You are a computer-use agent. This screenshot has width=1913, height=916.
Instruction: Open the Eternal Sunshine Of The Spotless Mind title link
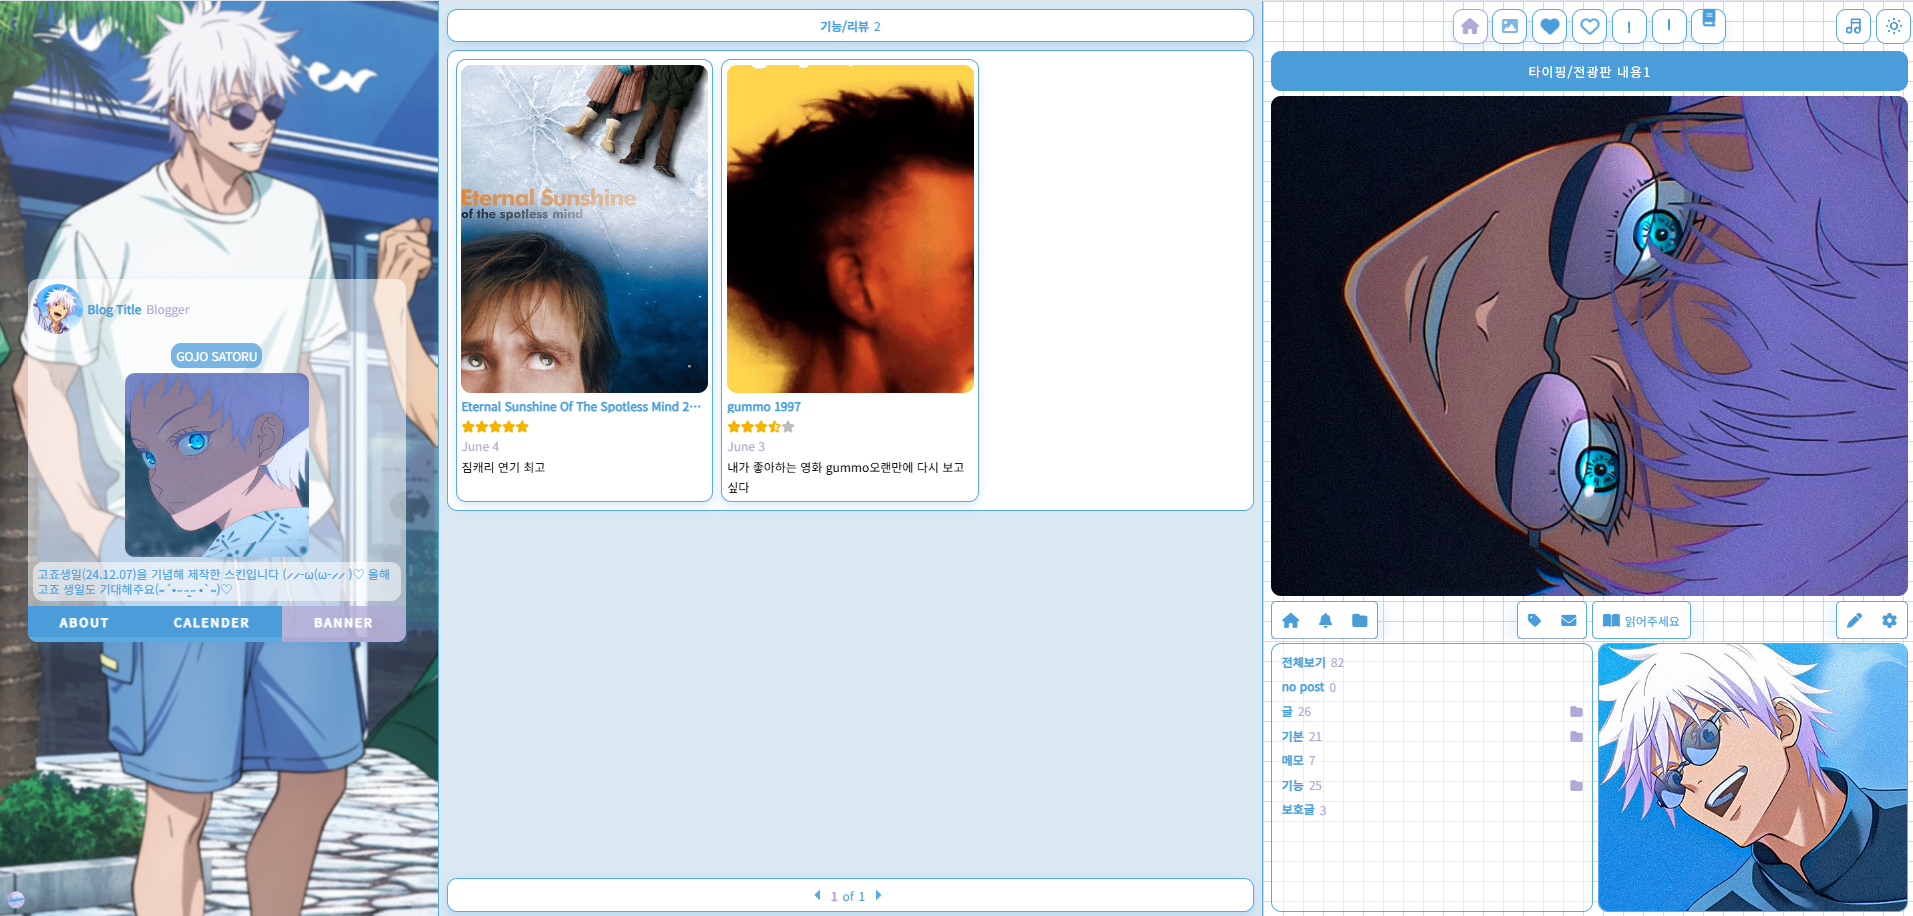point(580,407)
